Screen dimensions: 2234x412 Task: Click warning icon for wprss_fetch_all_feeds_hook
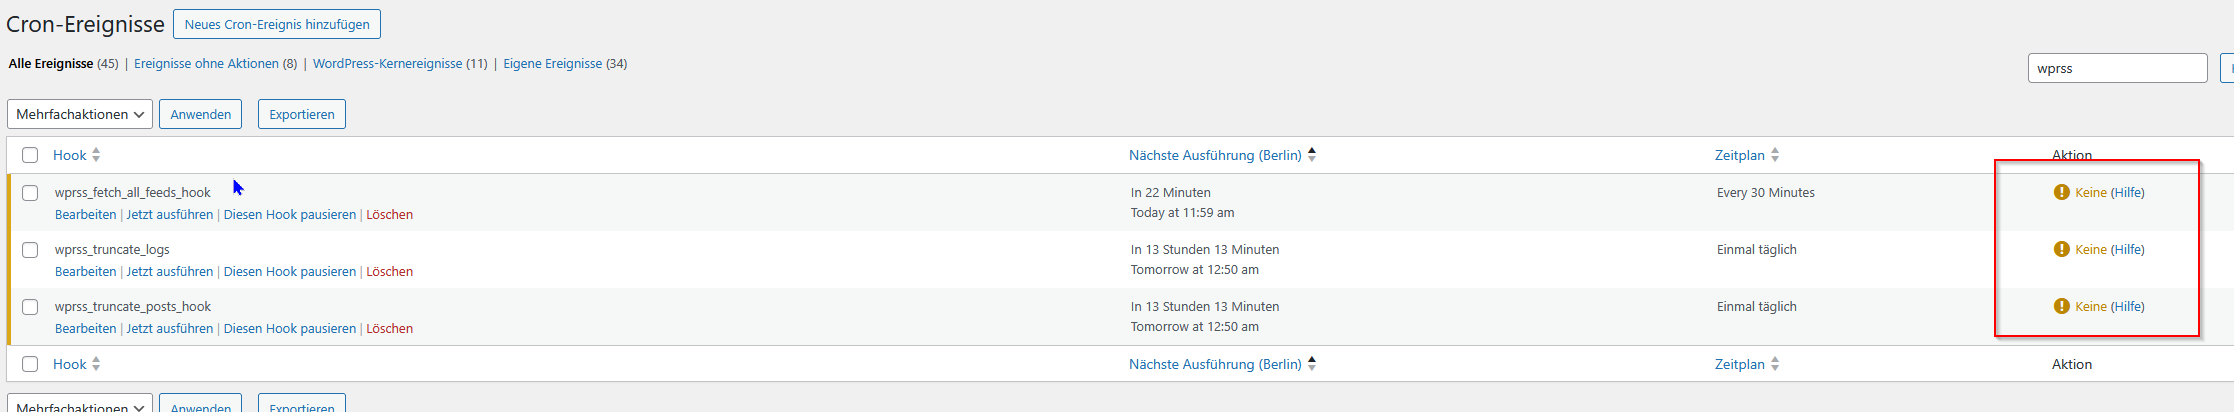point(2061,192)
